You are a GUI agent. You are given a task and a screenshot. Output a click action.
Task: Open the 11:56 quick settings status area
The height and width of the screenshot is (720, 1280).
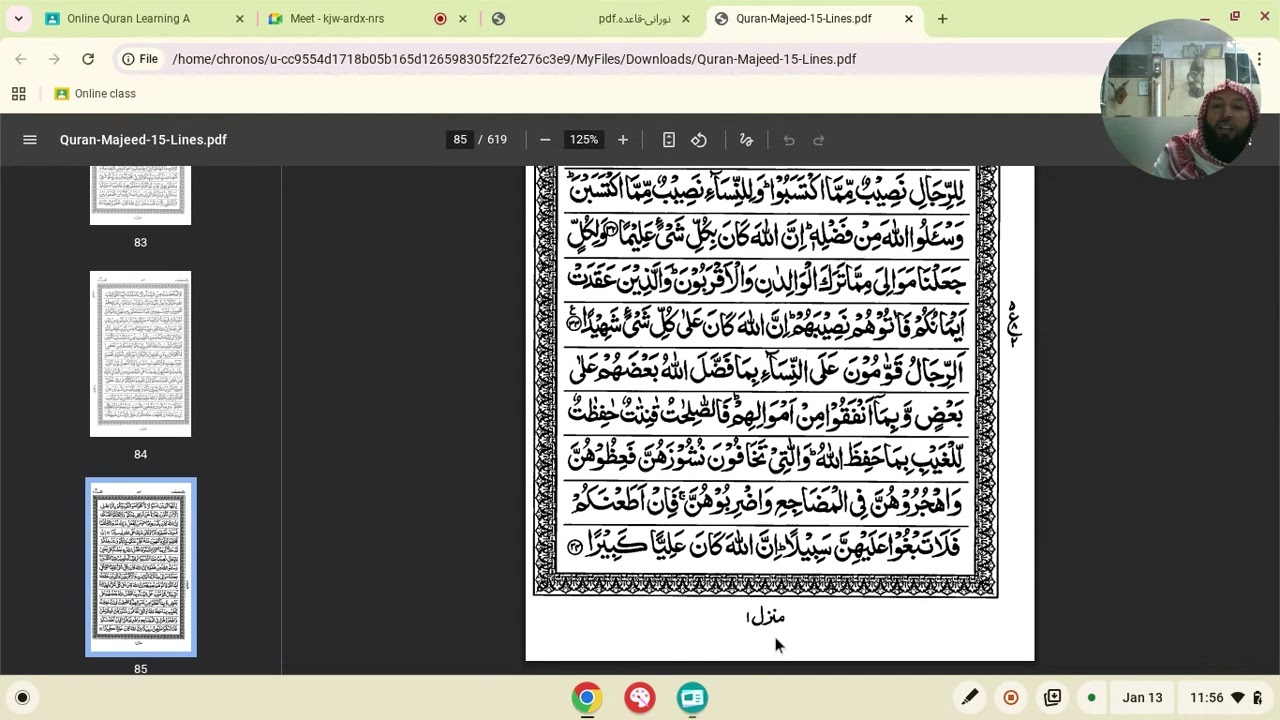(x=1226, y=698)
